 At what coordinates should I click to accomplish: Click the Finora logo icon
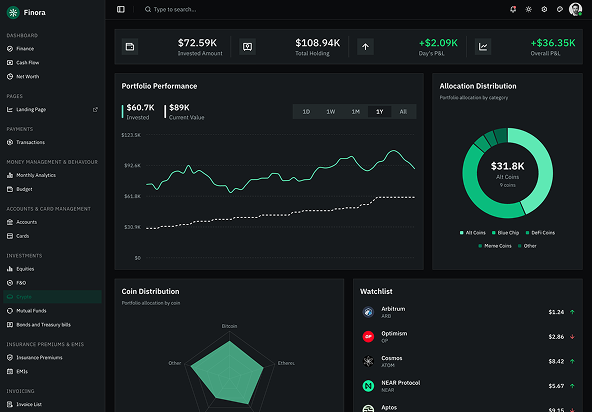[13, 12]
